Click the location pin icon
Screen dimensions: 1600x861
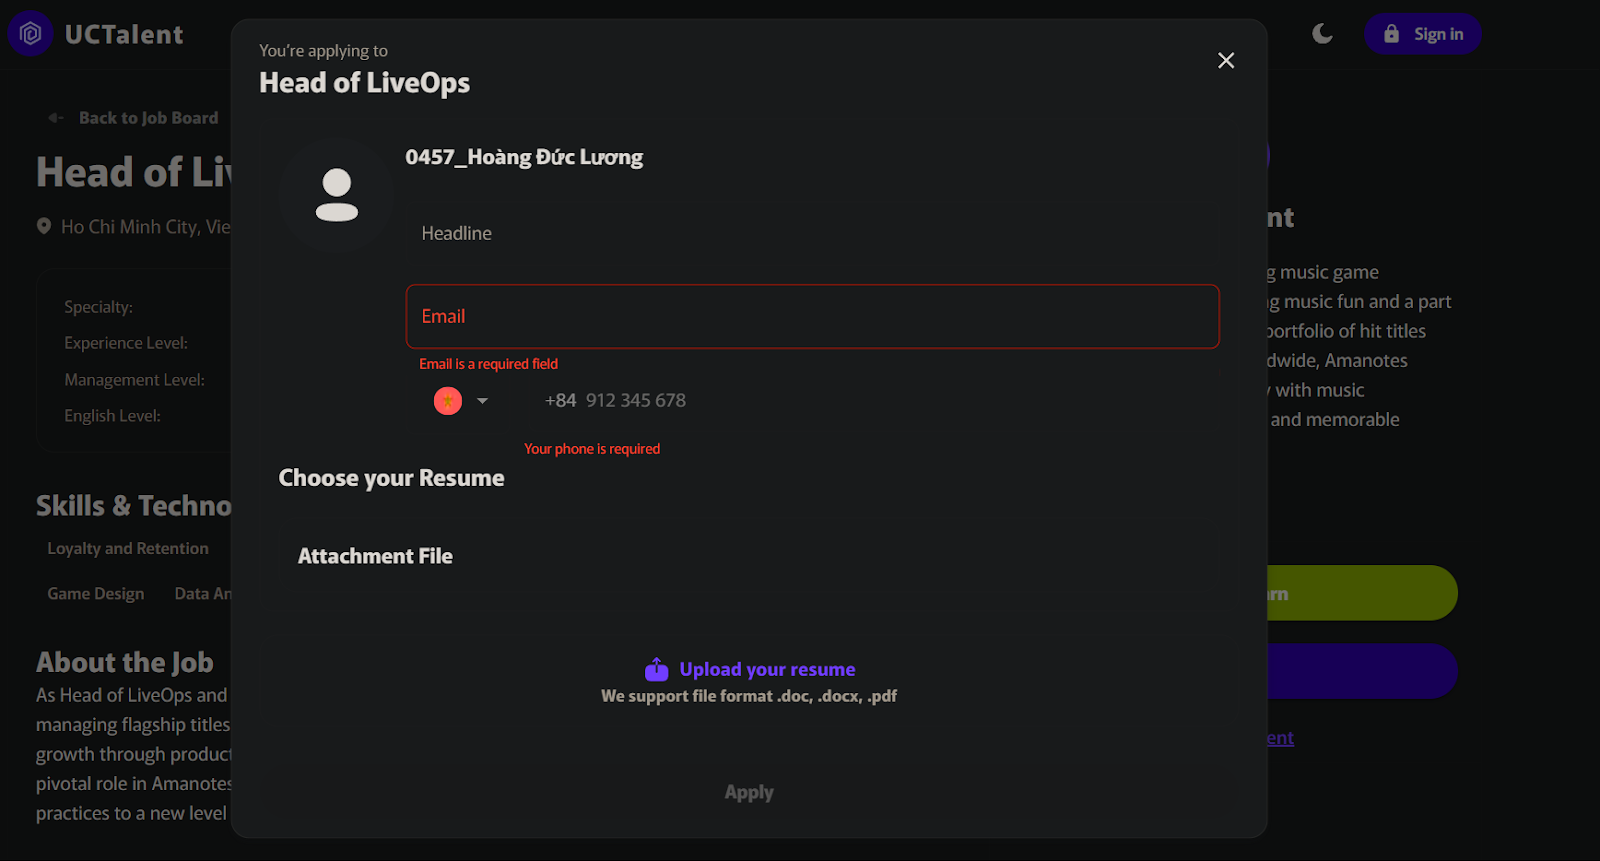point(44,227)
